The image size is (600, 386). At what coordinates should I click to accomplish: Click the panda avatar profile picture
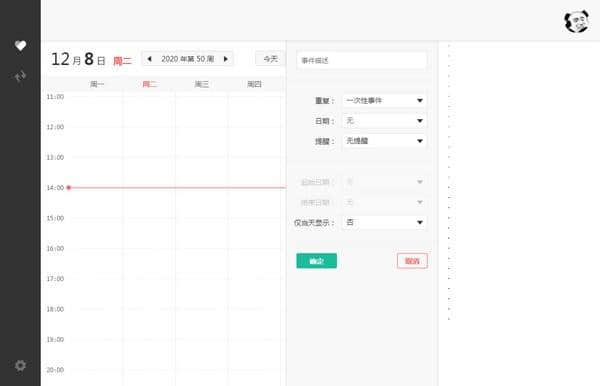tap(577, 21)
